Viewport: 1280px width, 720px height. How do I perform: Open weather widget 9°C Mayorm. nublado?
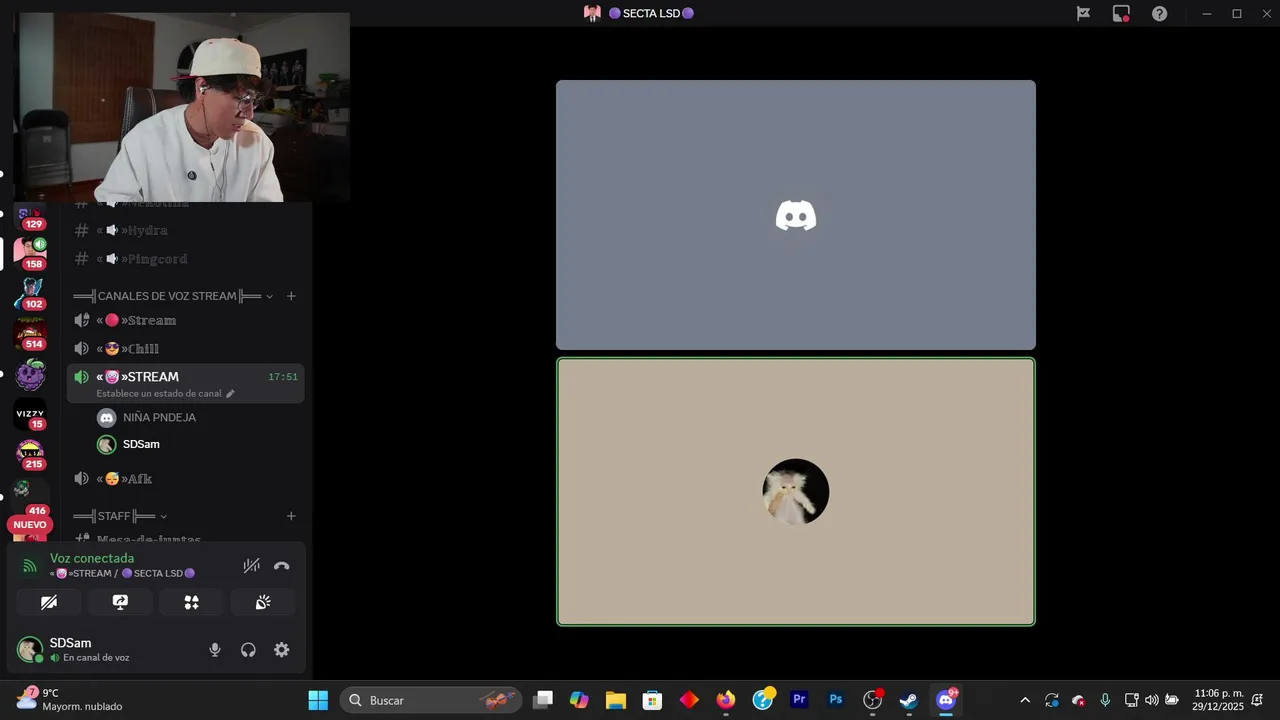tap(70, 700)
